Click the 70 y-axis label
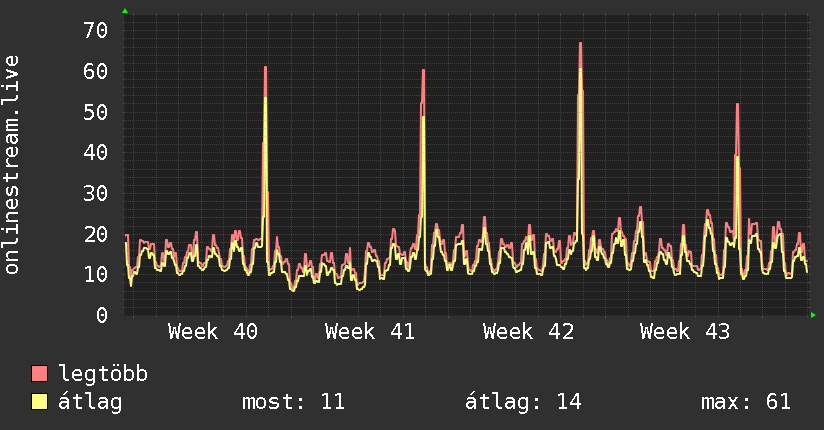 (96, 30)
